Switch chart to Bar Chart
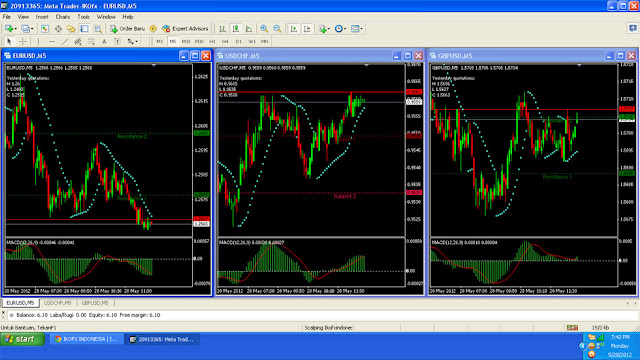 point(222,29)
